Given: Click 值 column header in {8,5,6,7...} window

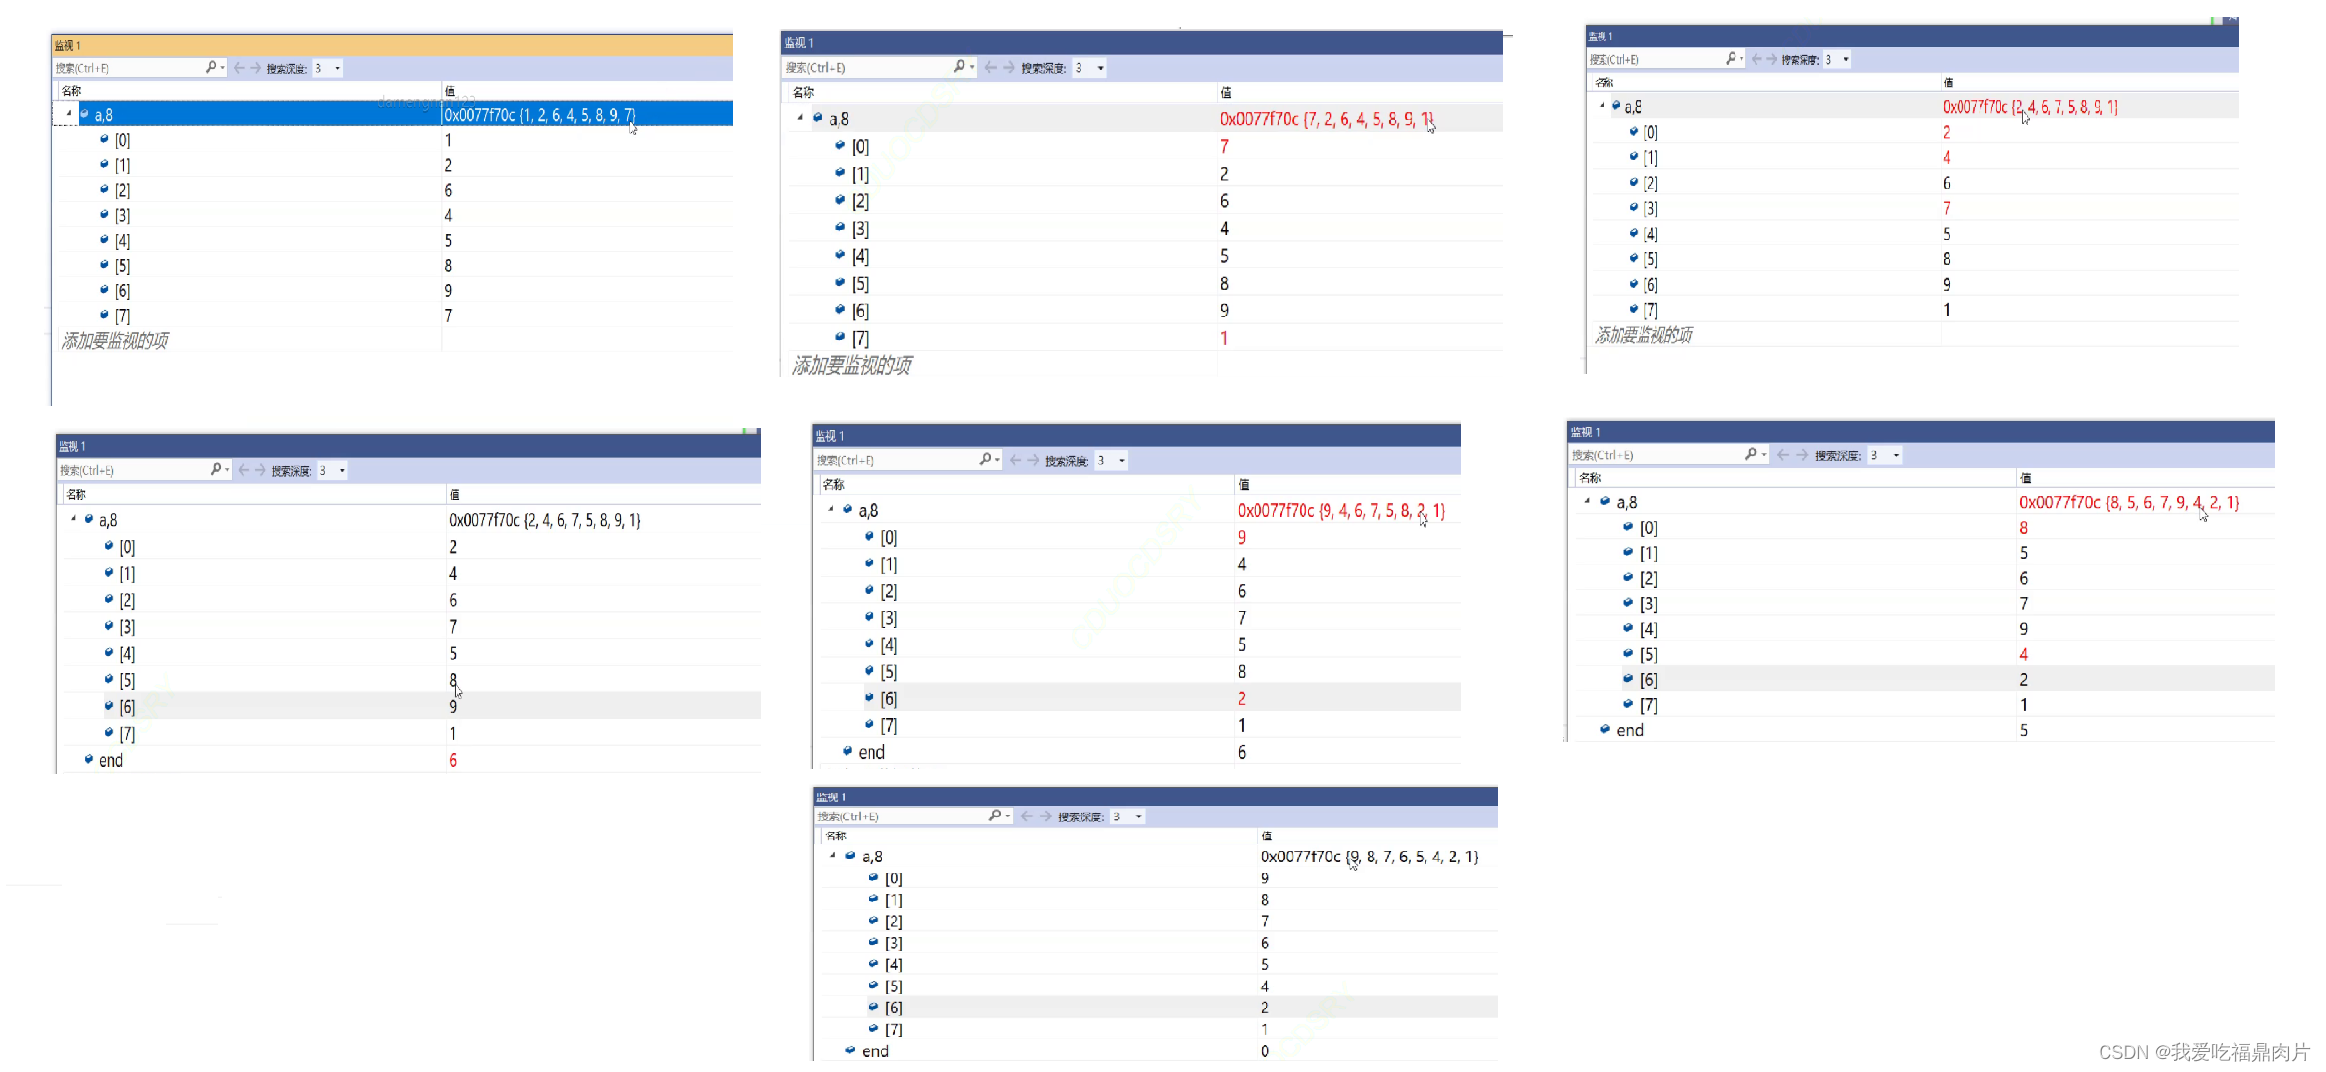Looking at the screenshot, I should pyautogui.click(x=2026, y=478).
